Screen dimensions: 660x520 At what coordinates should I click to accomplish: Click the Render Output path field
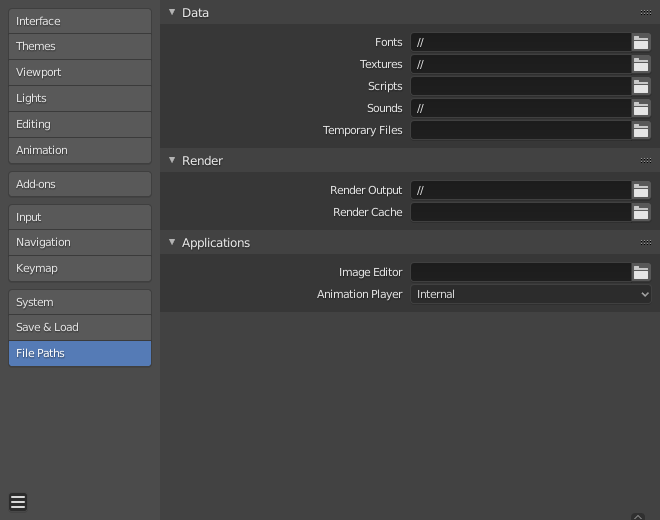(x=520, y=190)
